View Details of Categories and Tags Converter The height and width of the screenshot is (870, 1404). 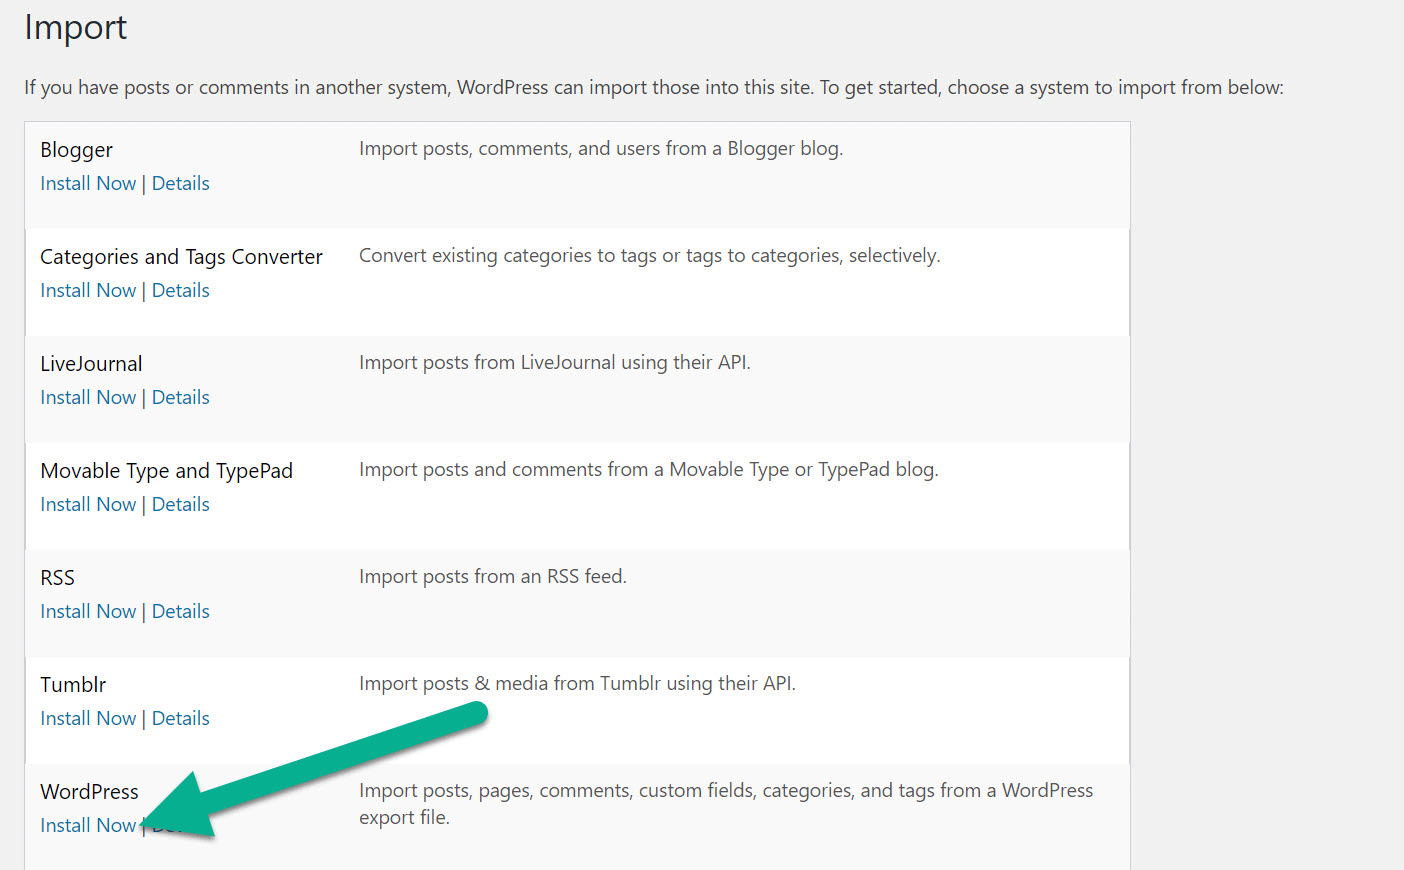181,290
